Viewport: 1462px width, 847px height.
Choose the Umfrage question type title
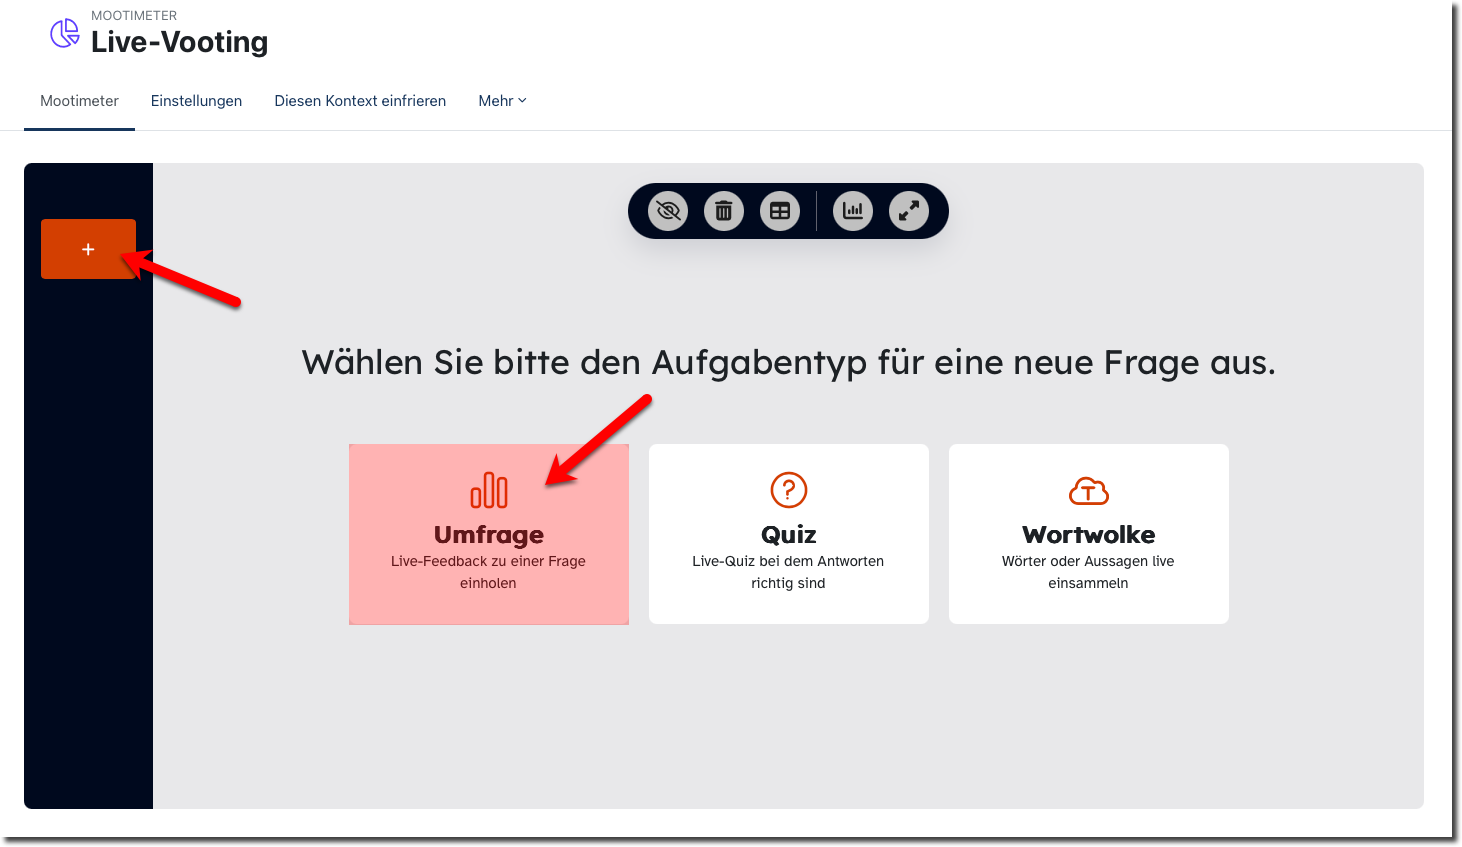489,535
